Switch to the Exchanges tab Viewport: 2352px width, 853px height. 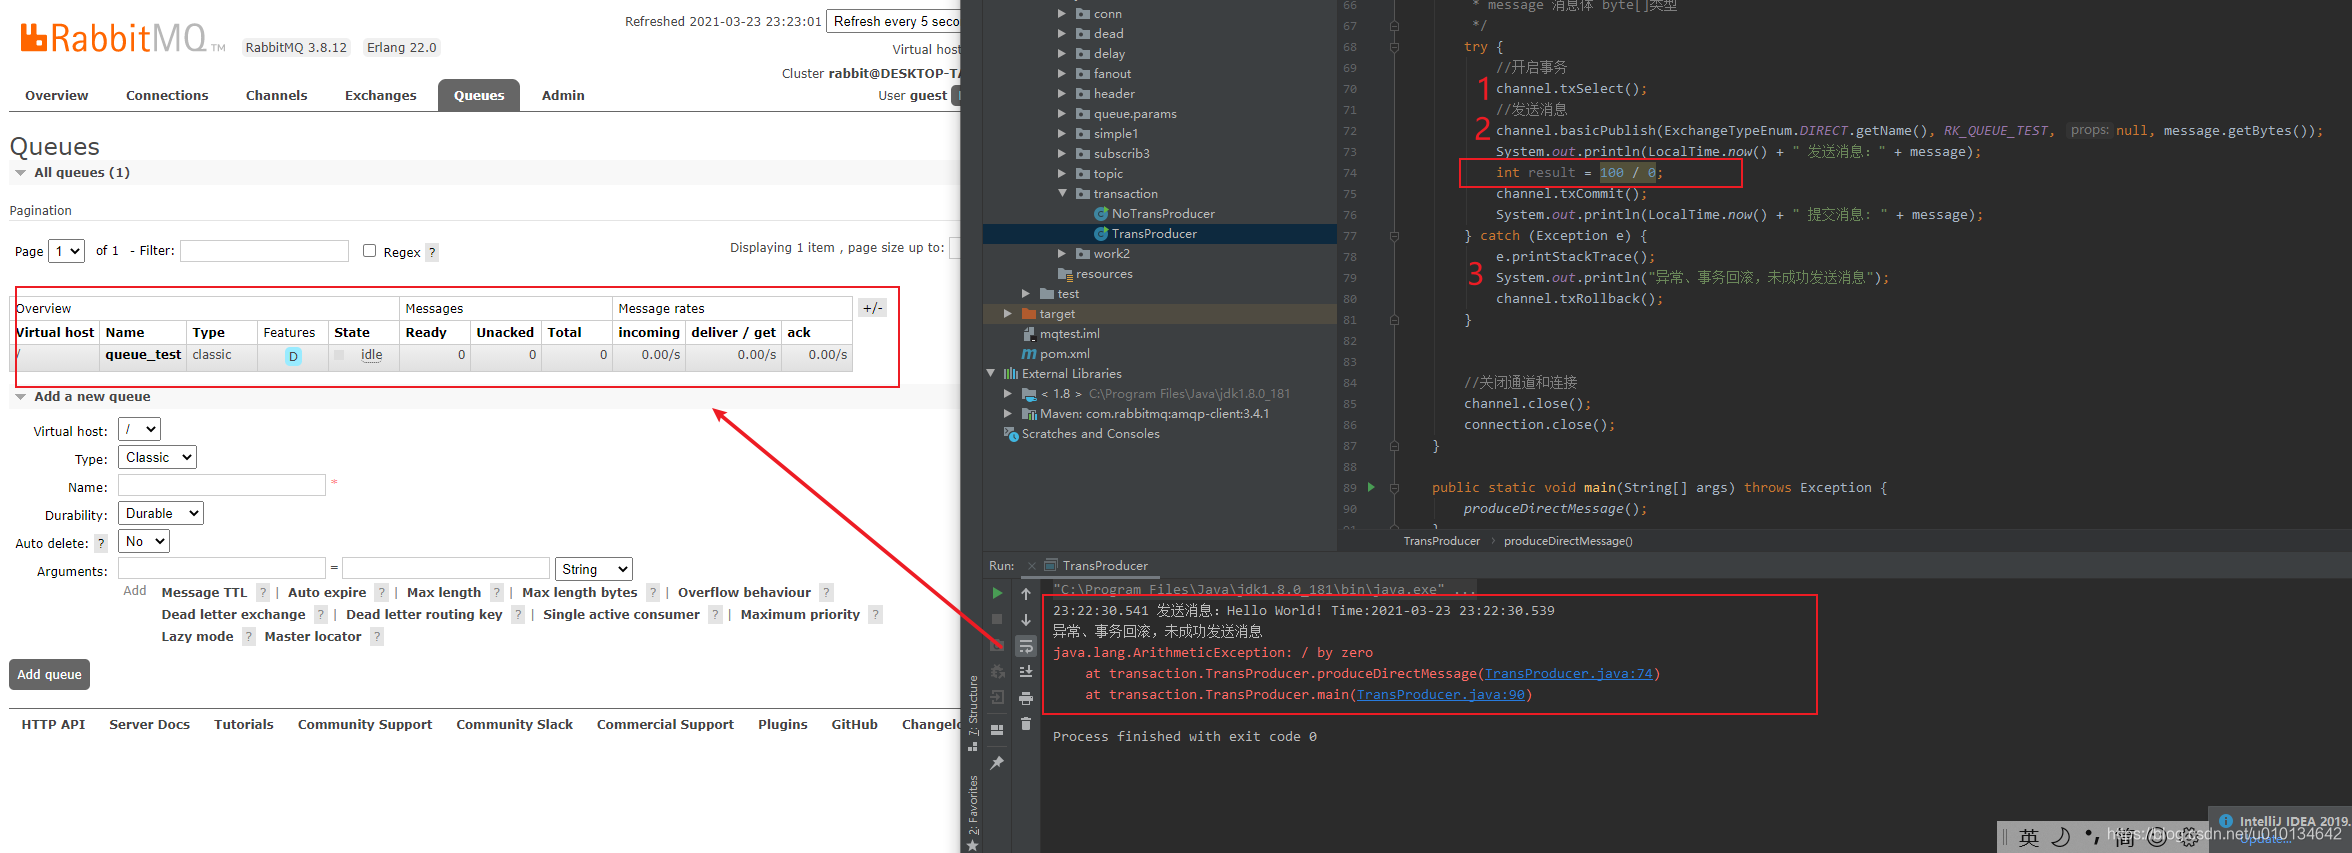coord(380,96)
